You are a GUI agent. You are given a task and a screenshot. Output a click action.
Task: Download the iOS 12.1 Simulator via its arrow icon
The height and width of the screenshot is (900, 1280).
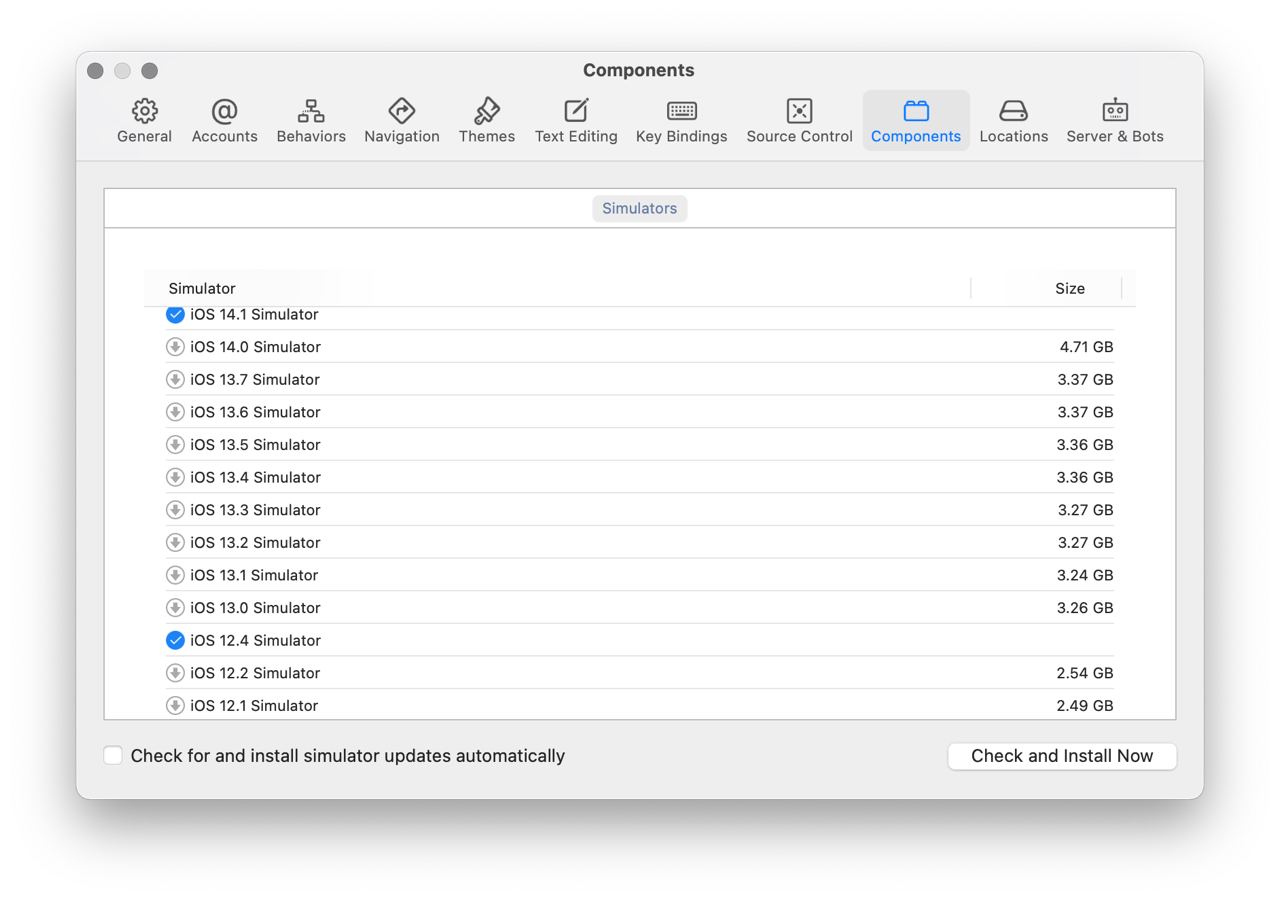pyautogui.click(x=175, y=705)
